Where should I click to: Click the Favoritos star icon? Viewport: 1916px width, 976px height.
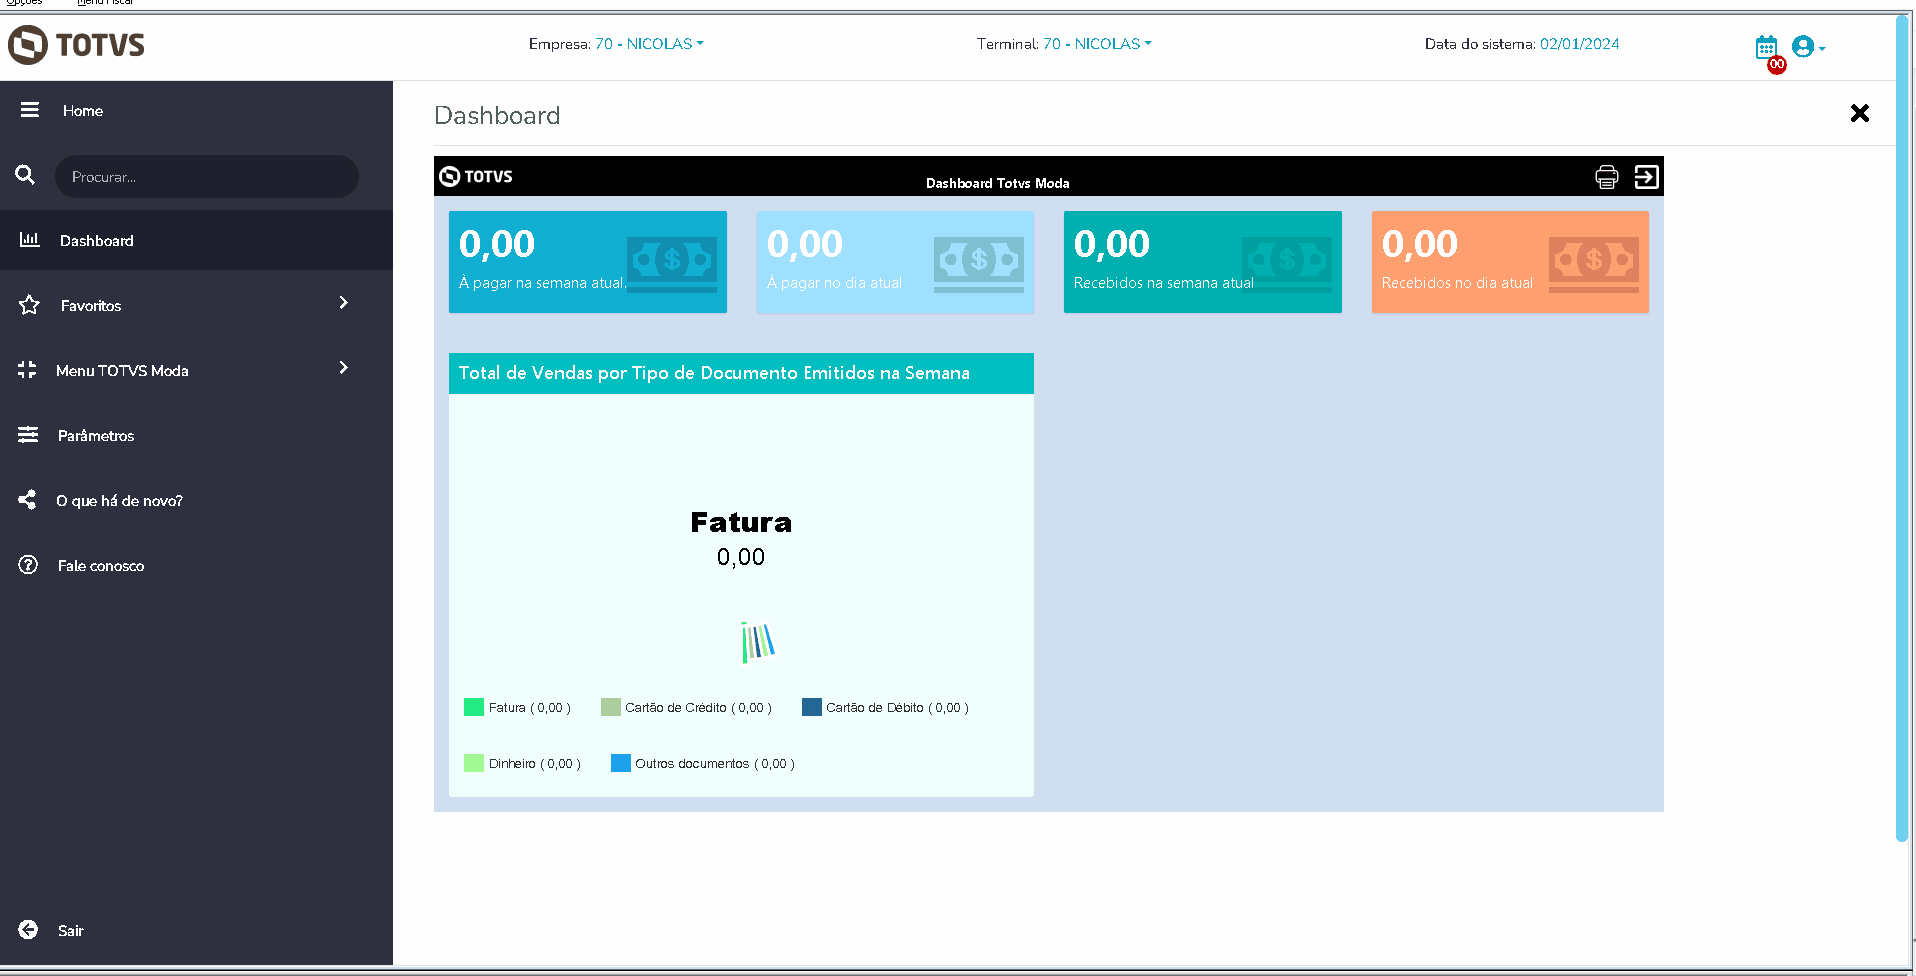coord(29,305)
